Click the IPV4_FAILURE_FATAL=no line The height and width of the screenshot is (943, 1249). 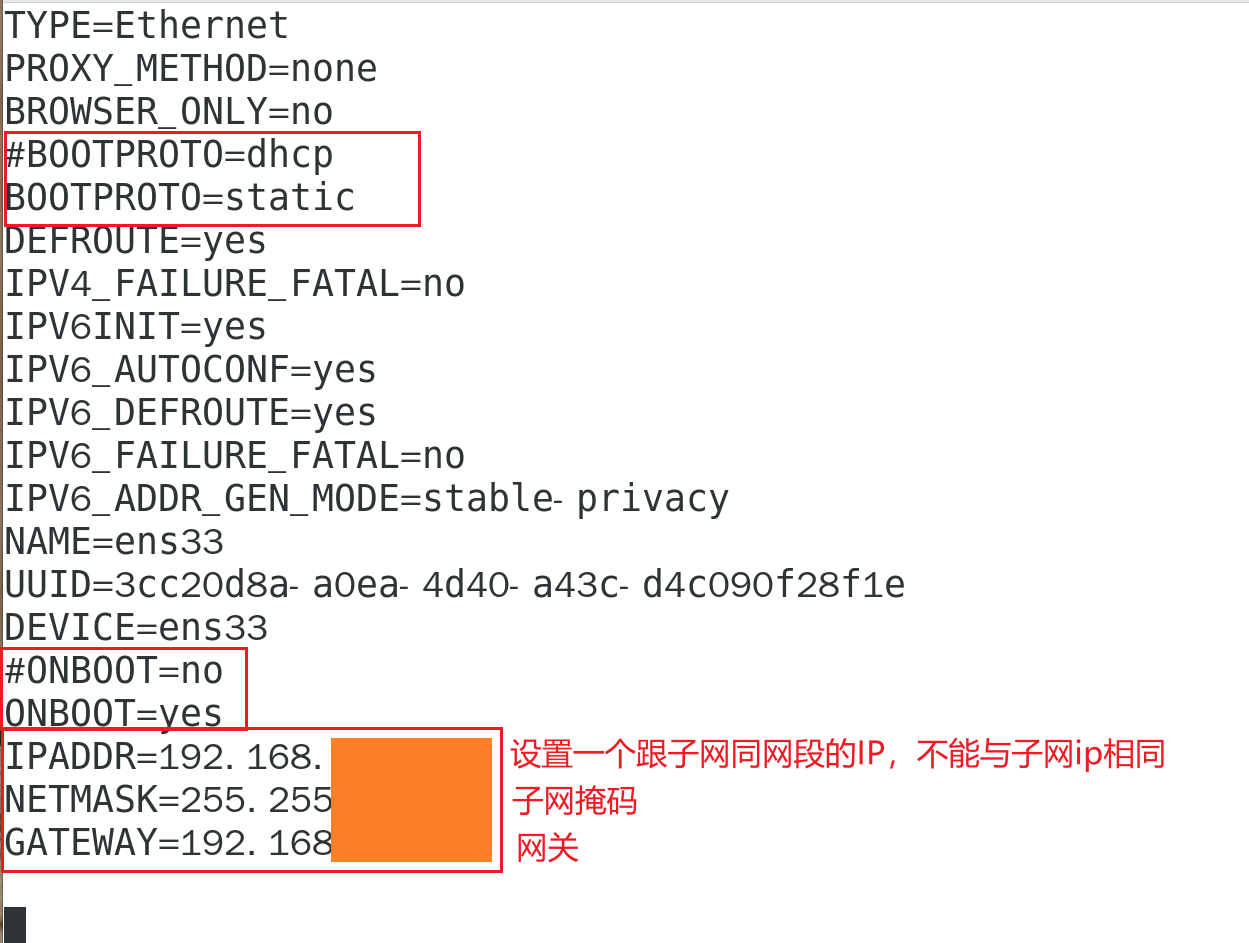235,284
